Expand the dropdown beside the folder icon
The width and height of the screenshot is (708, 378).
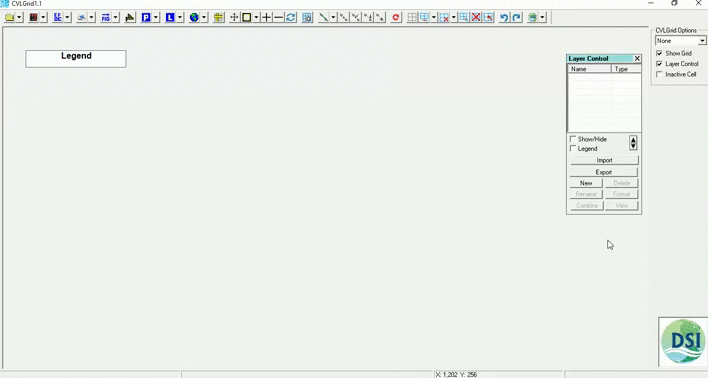coord(19,18)
